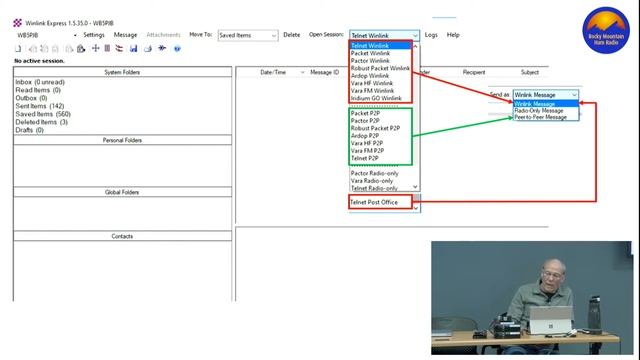640x360 pixels.
Task: Click the Message ID column header
Action: (x=324, y=72)
